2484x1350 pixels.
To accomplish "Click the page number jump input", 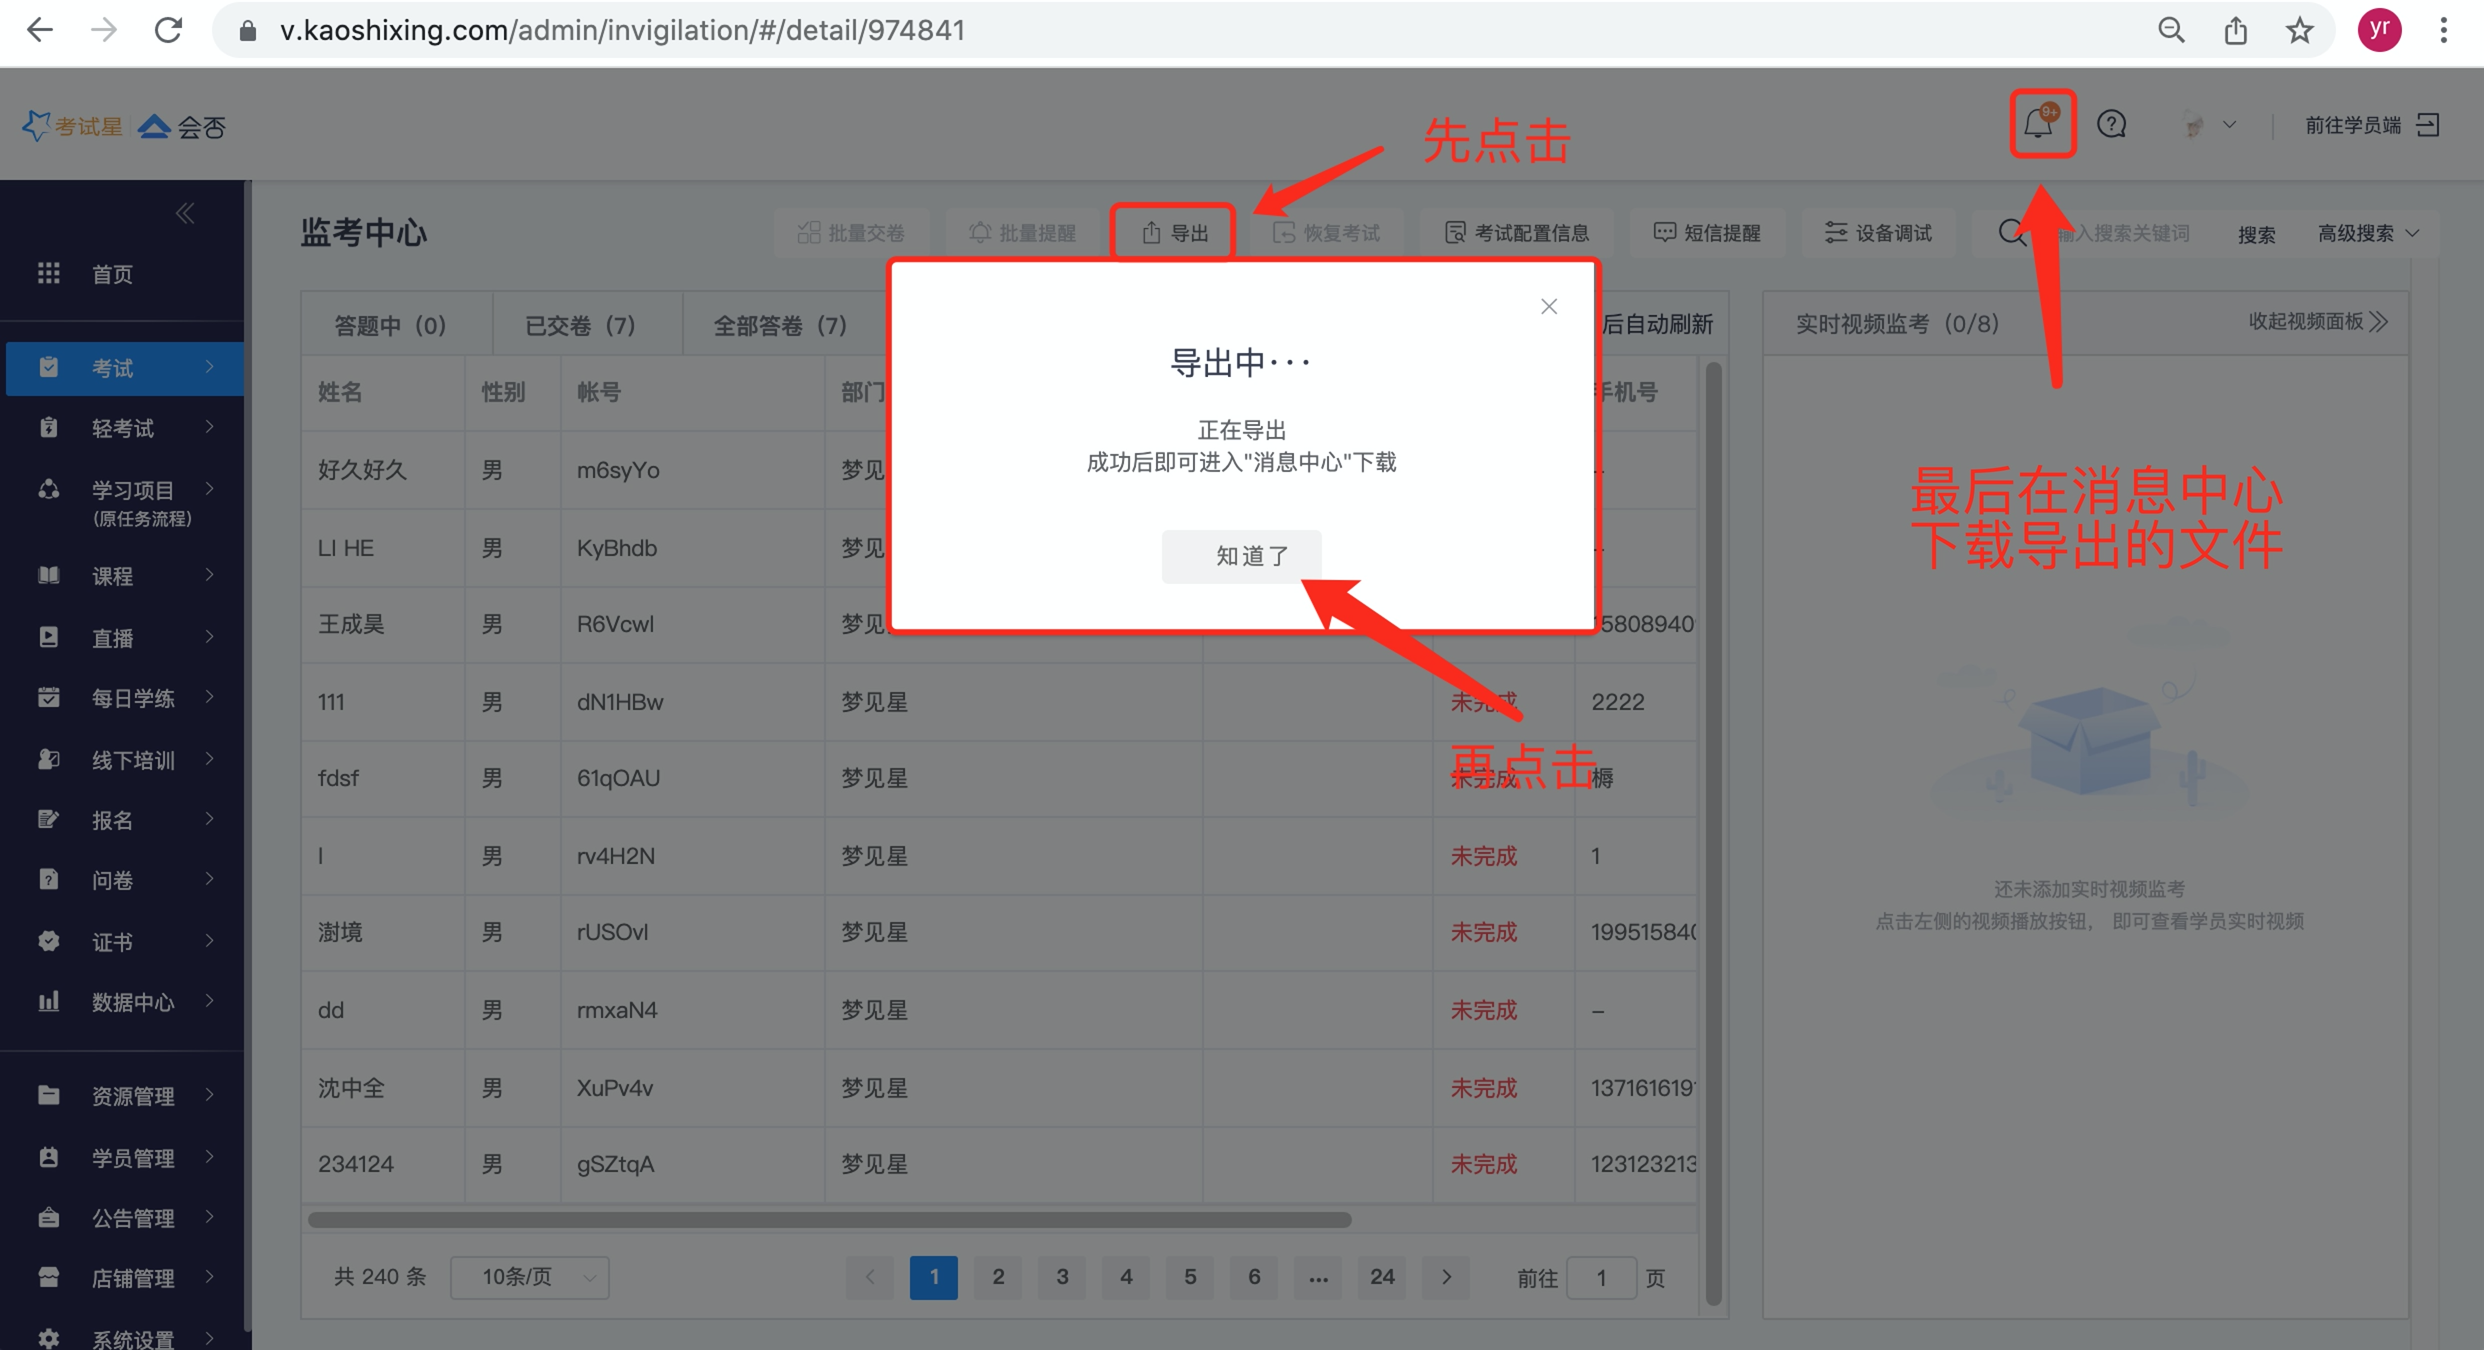I will click(1600, 1277).
